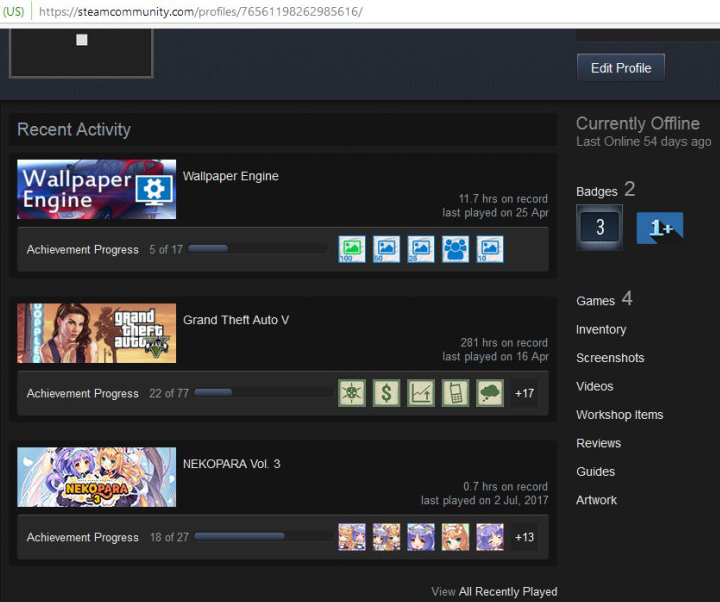Click the Wallpaper Engine achievement progress bar

point(258,249)
